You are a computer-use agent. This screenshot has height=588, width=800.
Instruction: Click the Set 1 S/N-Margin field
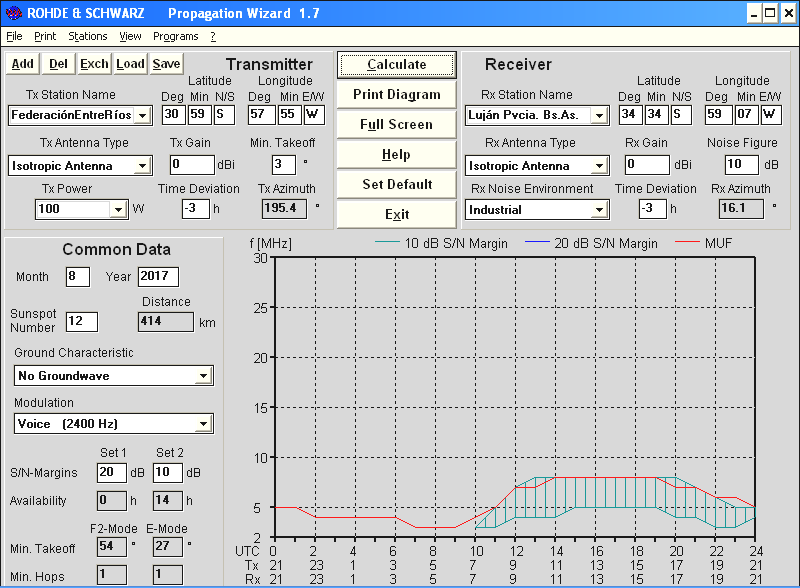coord(111,472)
